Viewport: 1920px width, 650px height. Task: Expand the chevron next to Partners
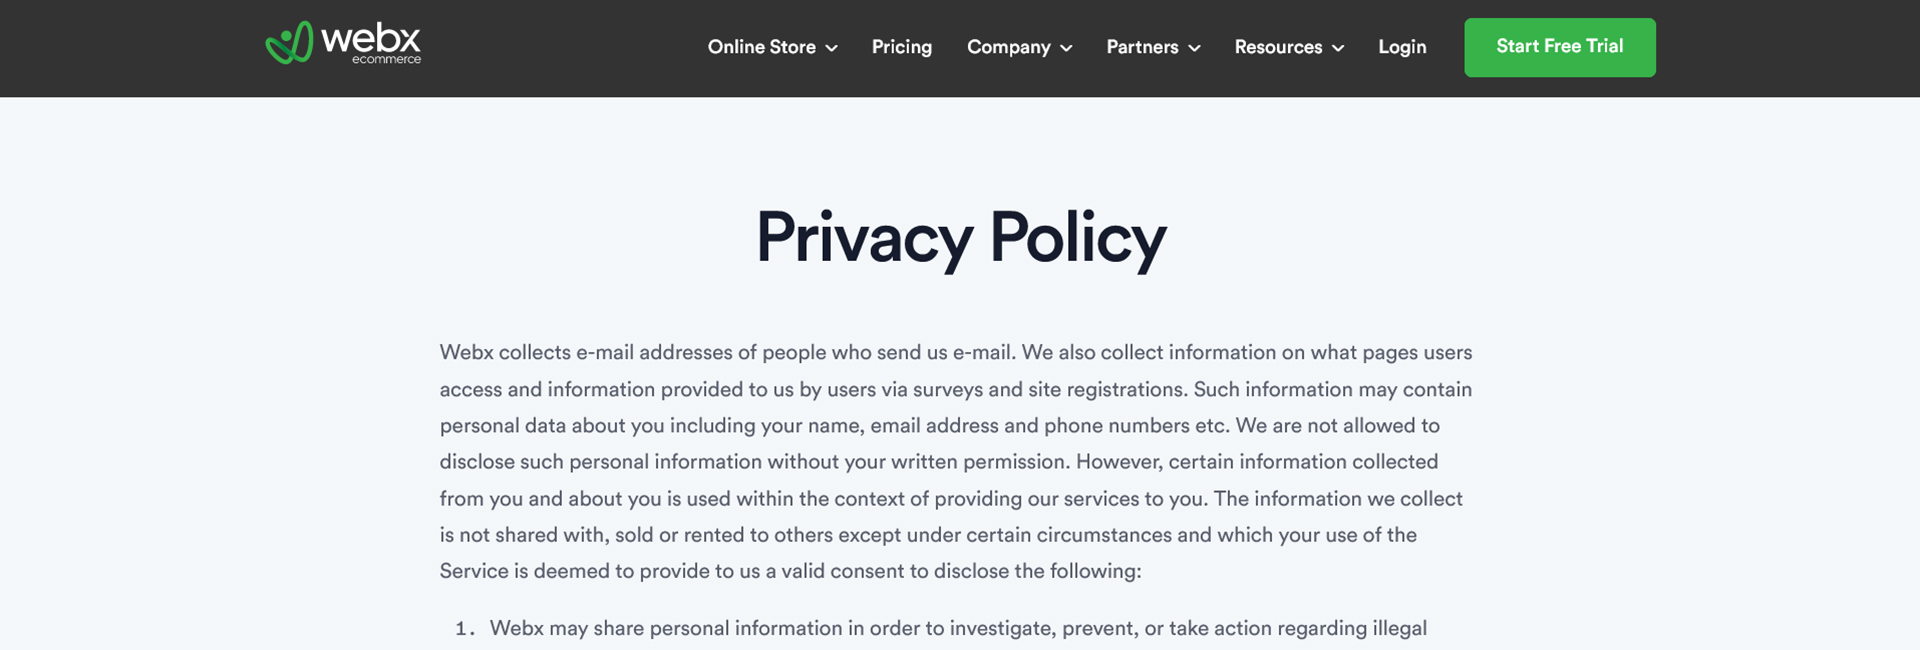(1194, 48)
